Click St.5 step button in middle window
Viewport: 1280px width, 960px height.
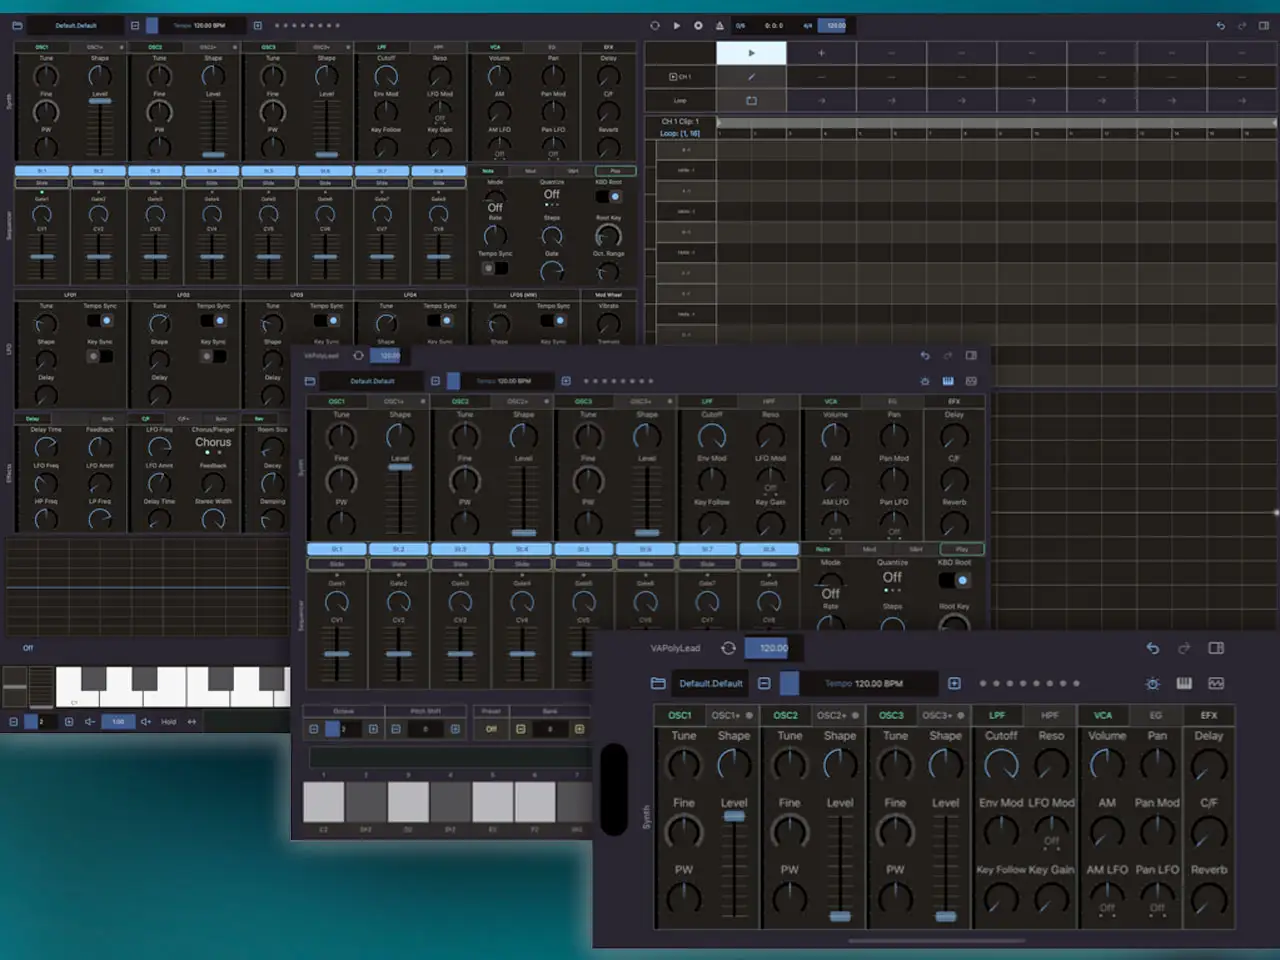[x=584, y=549]
